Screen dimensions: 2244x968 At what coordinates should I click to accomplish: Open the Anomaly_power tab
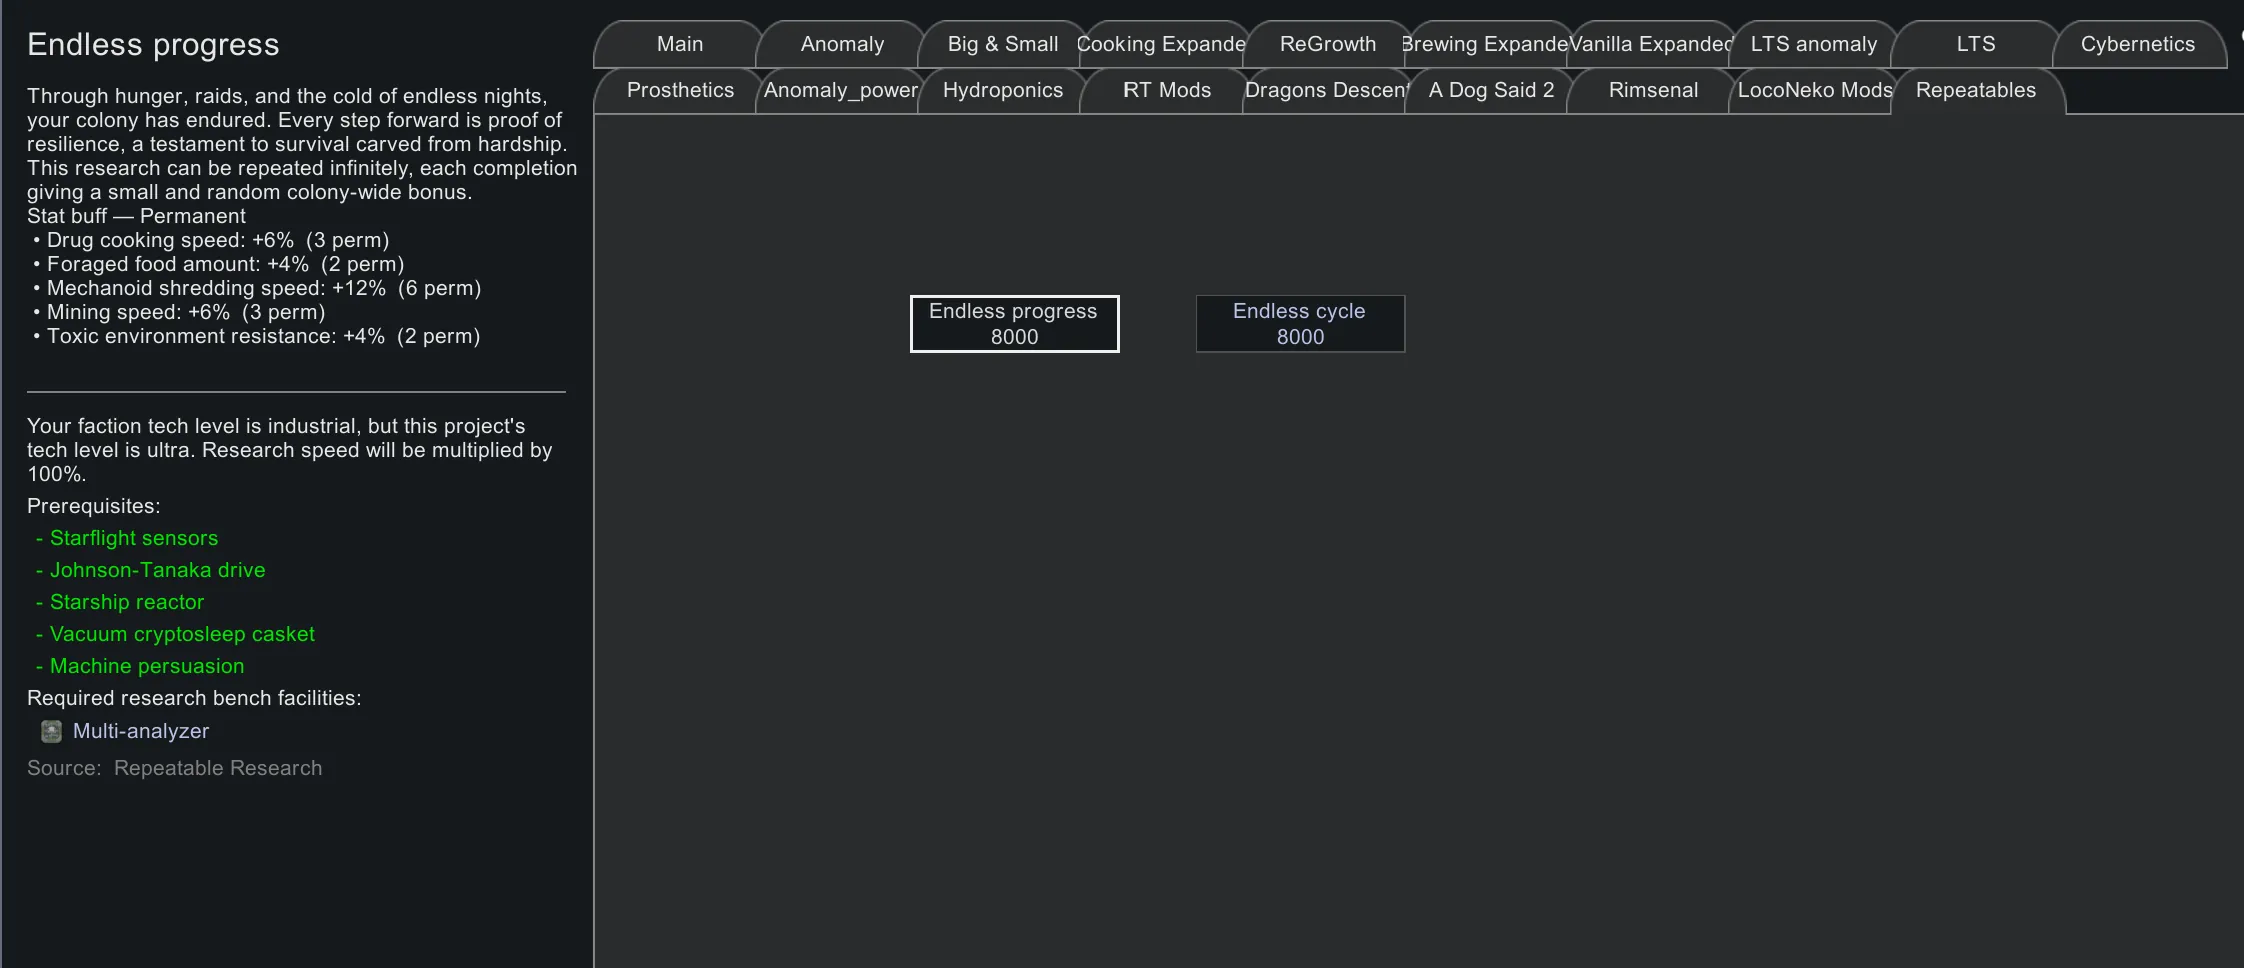[x=840, y=90]
